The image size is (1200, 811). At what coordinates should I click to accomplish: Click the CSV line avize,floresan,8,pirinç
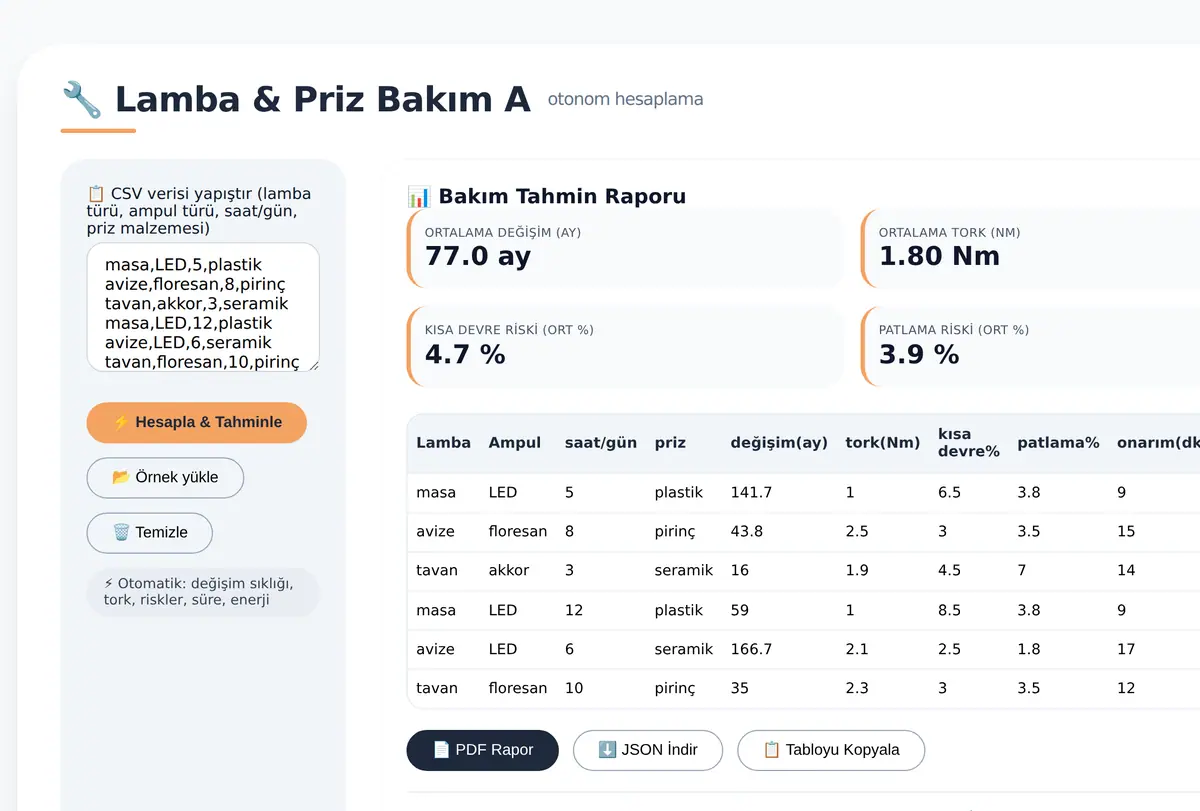pos(195,284)
